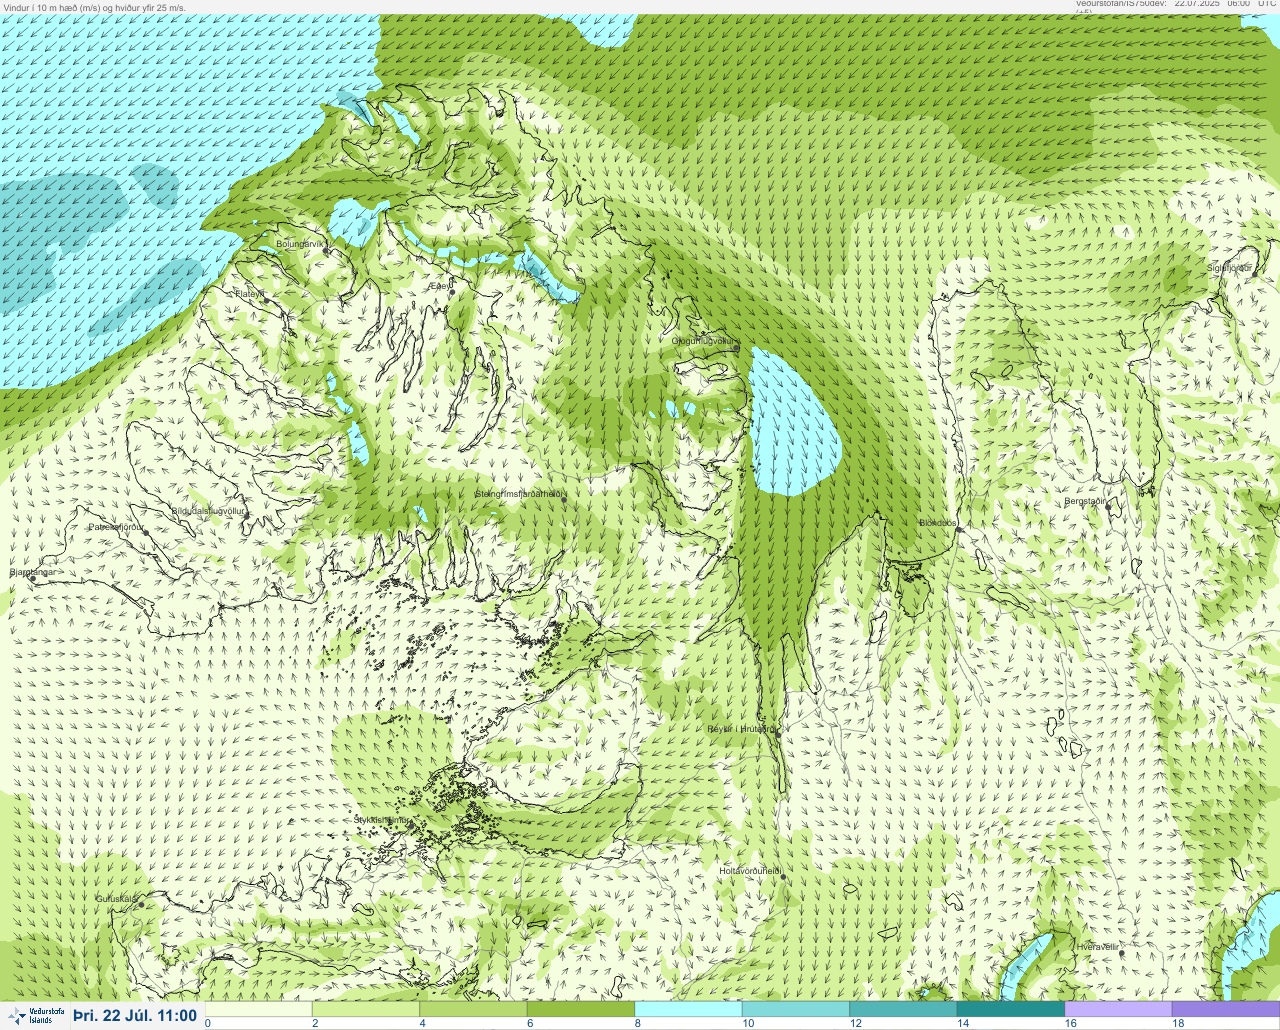Screen dimensions: 1280x1030
Task: Click the Reykir í Hrútafirði station label
Action: (x=741, y=729)
